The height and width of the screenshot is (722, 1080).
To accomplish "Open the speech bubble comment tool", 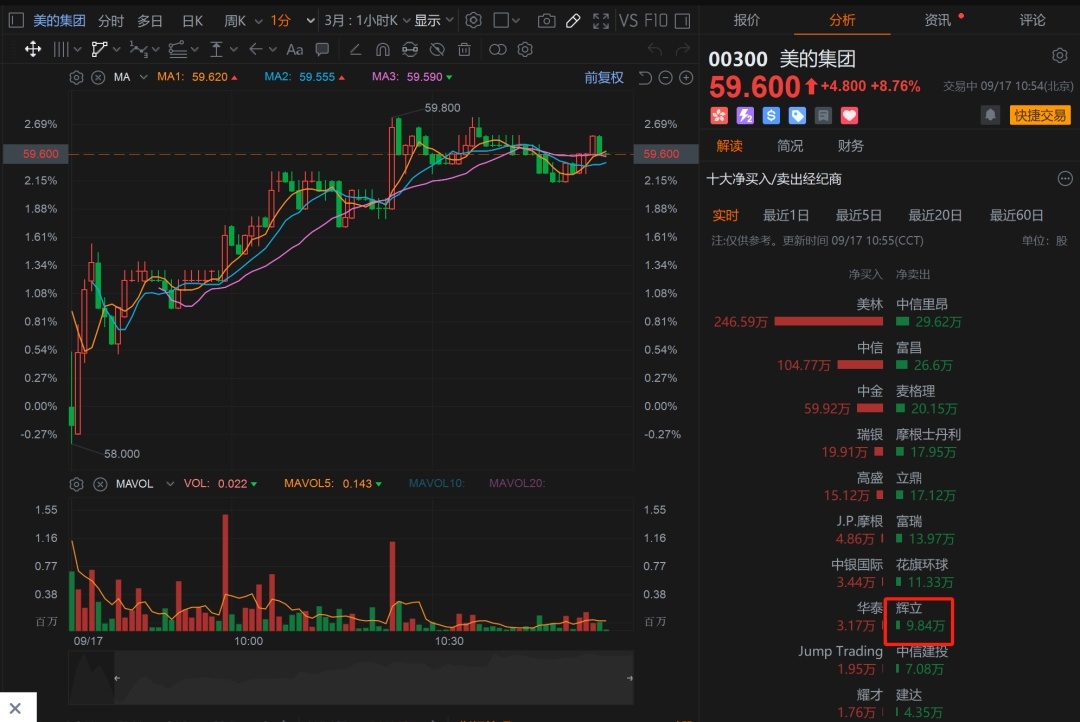I will pyautogui.click(x=322, y=49).
